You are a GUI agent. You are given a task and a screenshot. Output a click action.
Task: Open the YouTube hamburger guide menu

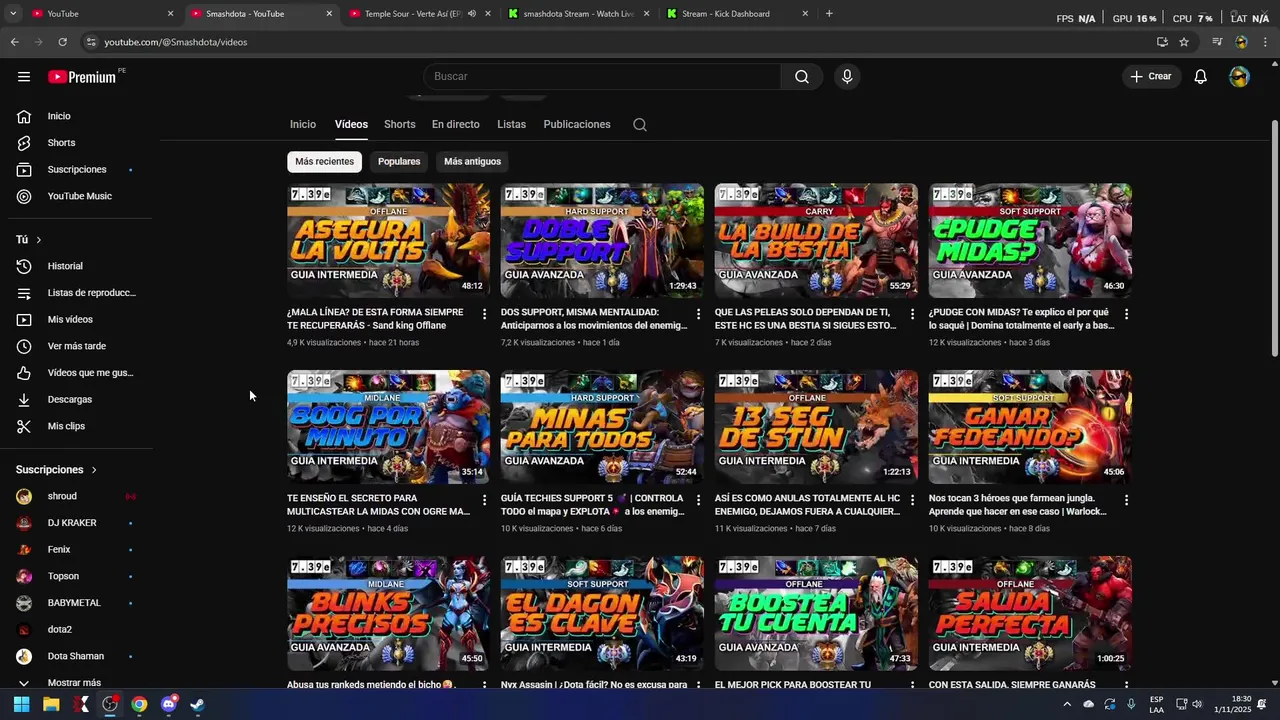tap(24, 77)
